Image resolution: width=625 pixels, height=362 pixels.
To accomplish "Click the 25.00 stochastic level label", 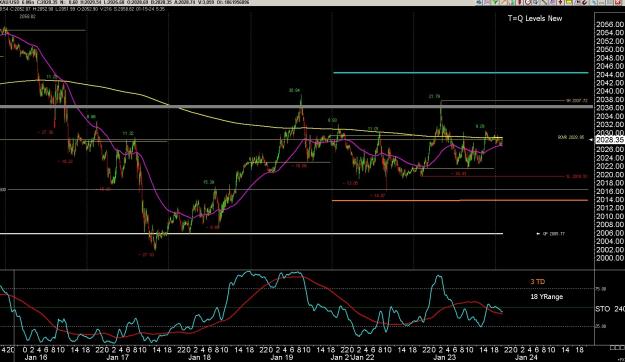I will 601,326.
